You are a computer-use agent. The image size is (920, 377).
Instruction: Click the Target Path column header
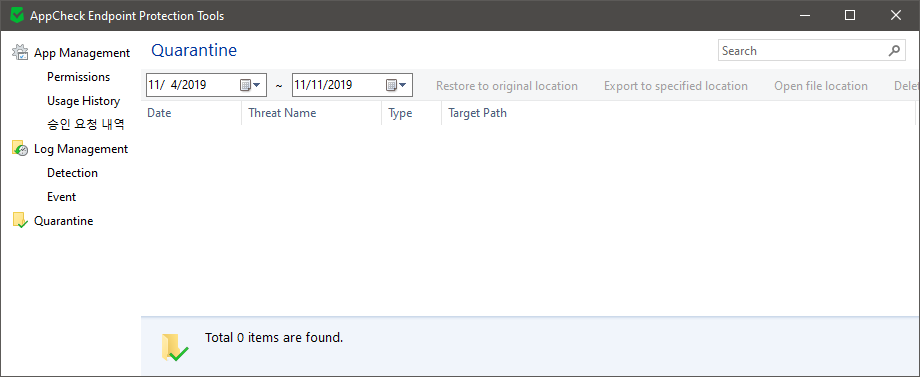click(678, 113)
